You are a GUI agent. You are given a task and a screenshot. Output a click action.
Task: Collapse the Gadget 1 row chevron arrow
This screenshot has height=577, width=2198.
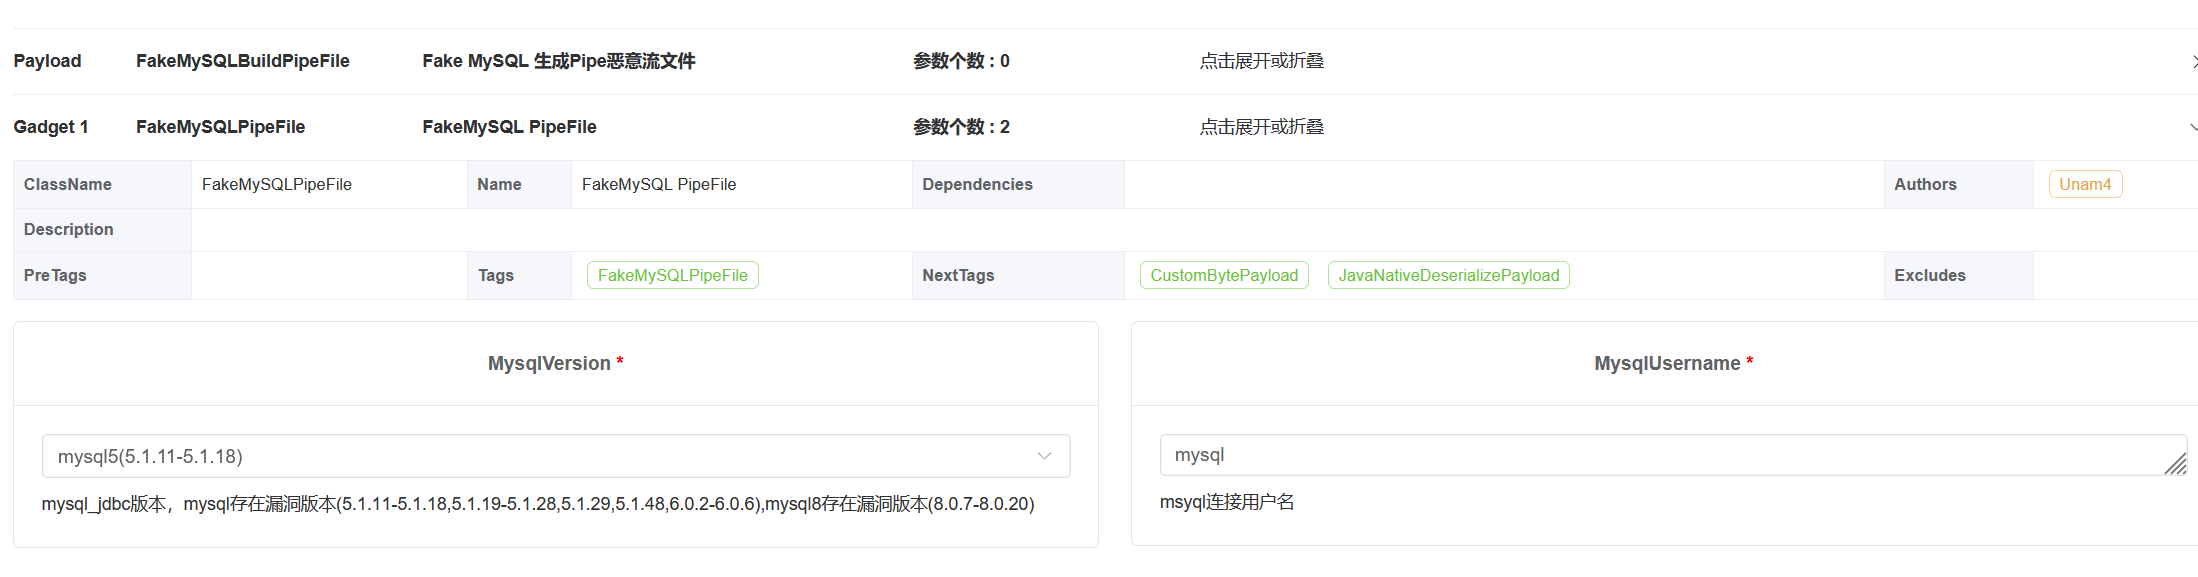pos(2193,128)
